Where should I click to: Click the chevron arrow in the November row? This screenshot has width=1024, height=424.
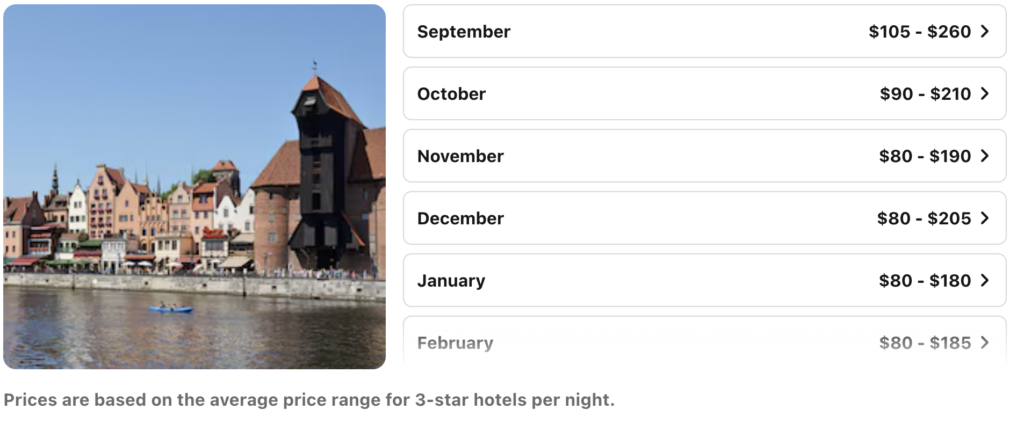pyautogui.click(x=985, y=156)
